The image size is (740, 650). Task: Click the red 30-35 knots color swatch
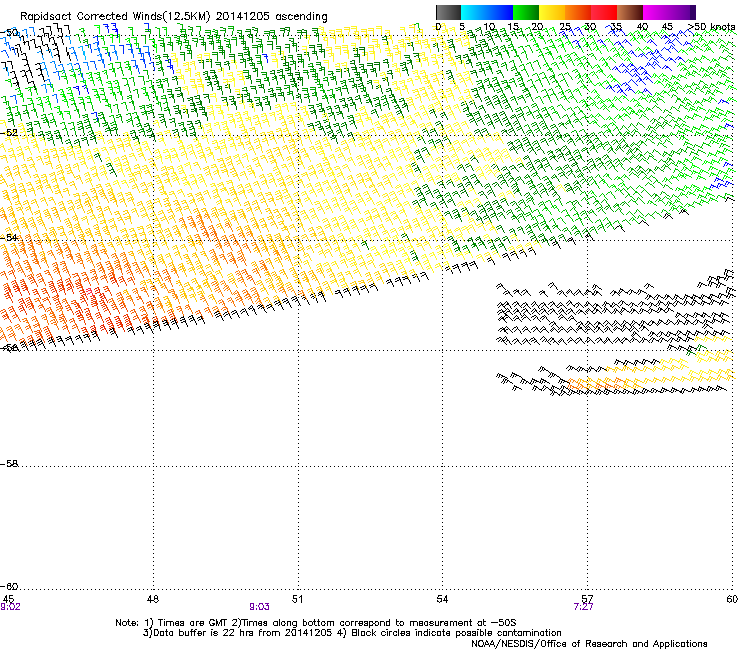click(604, 12)
